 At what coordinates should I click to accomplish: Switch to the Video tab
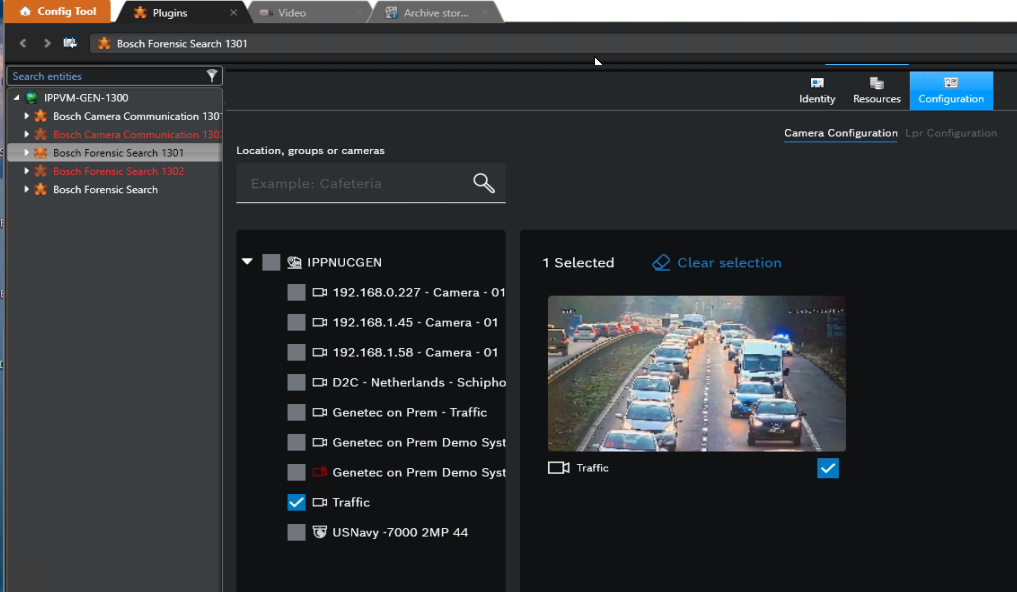click(x=291, y=13)
